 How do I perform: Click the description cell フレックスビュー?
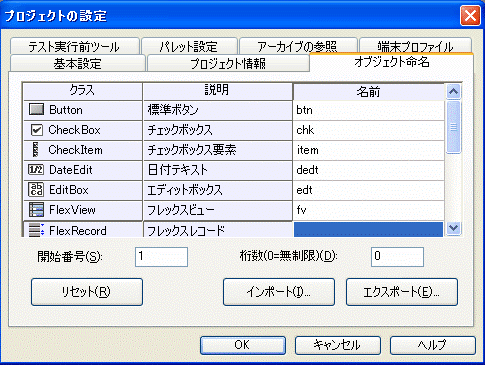[x=218, y=210]
